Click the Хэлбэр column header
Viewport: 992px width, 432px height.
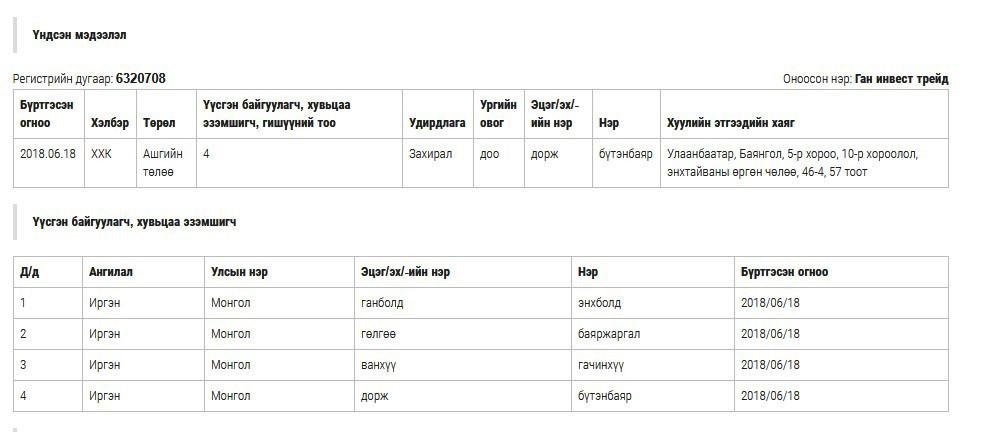click(109, 123)
